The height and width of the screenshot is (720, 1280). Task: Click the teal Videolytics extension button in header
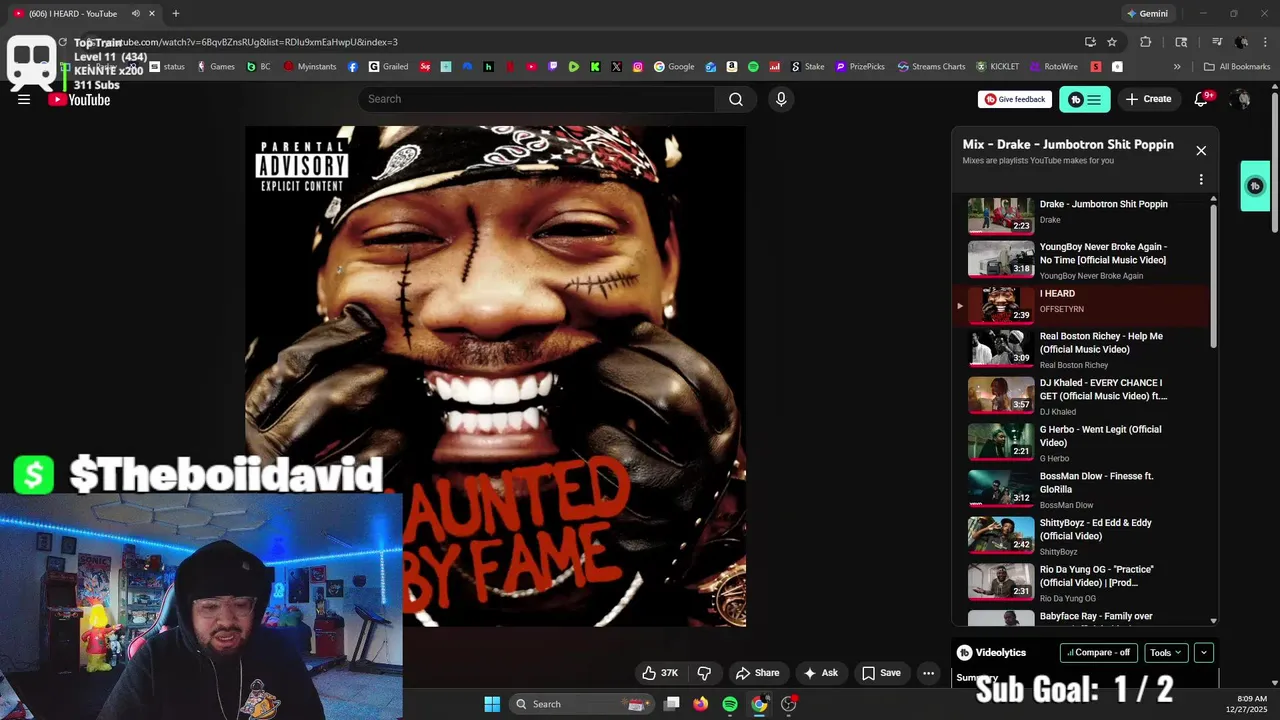[1084, 99]
